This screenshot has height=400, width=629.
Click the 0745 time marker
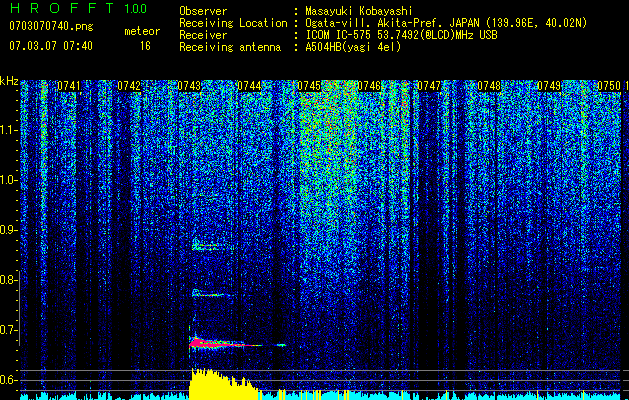(309, 86)
